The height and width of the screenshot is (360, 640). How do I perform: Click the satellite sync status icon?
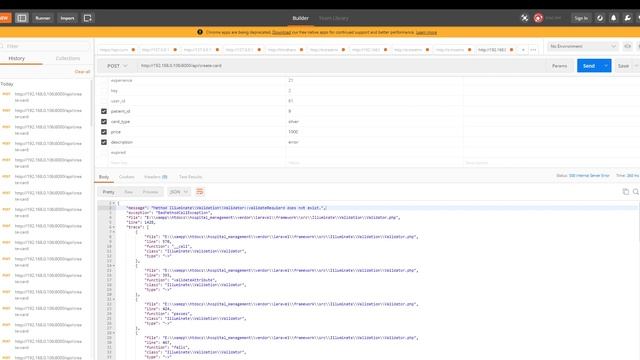pos(524,18)
